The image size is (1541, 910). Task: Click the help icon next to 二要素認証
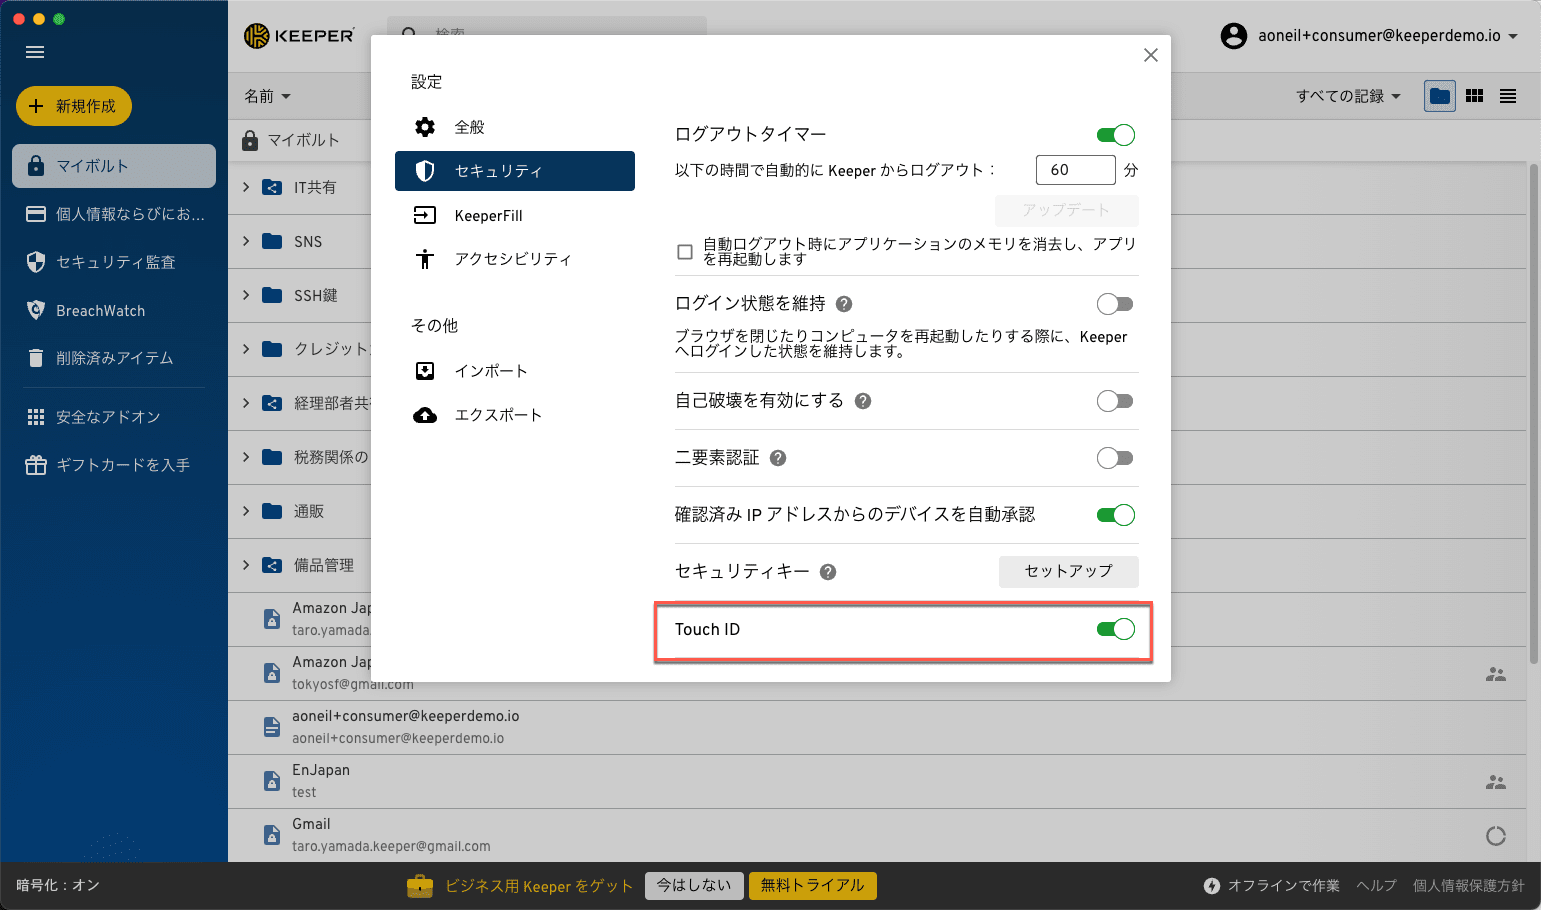[x=778, y=458]
